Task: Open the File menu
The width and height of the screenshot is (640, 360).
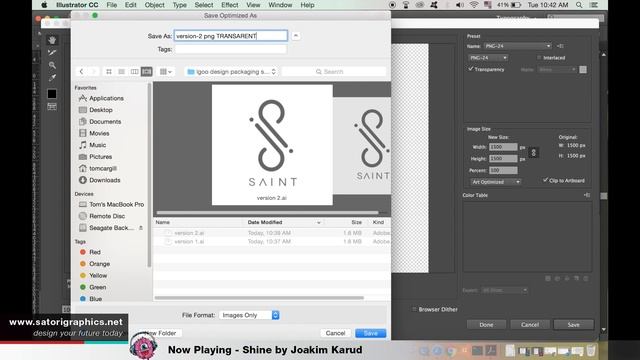Action: coord(111,5)
